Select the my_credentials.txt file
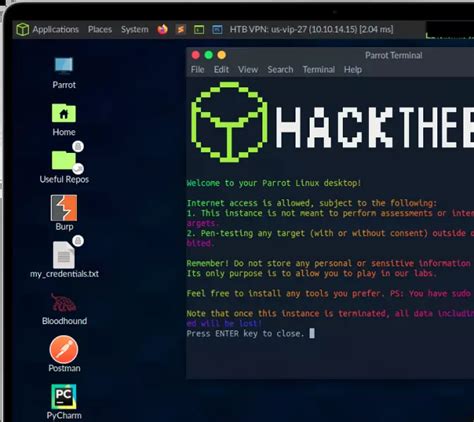 pyautogui.click(x=64, y=260)
